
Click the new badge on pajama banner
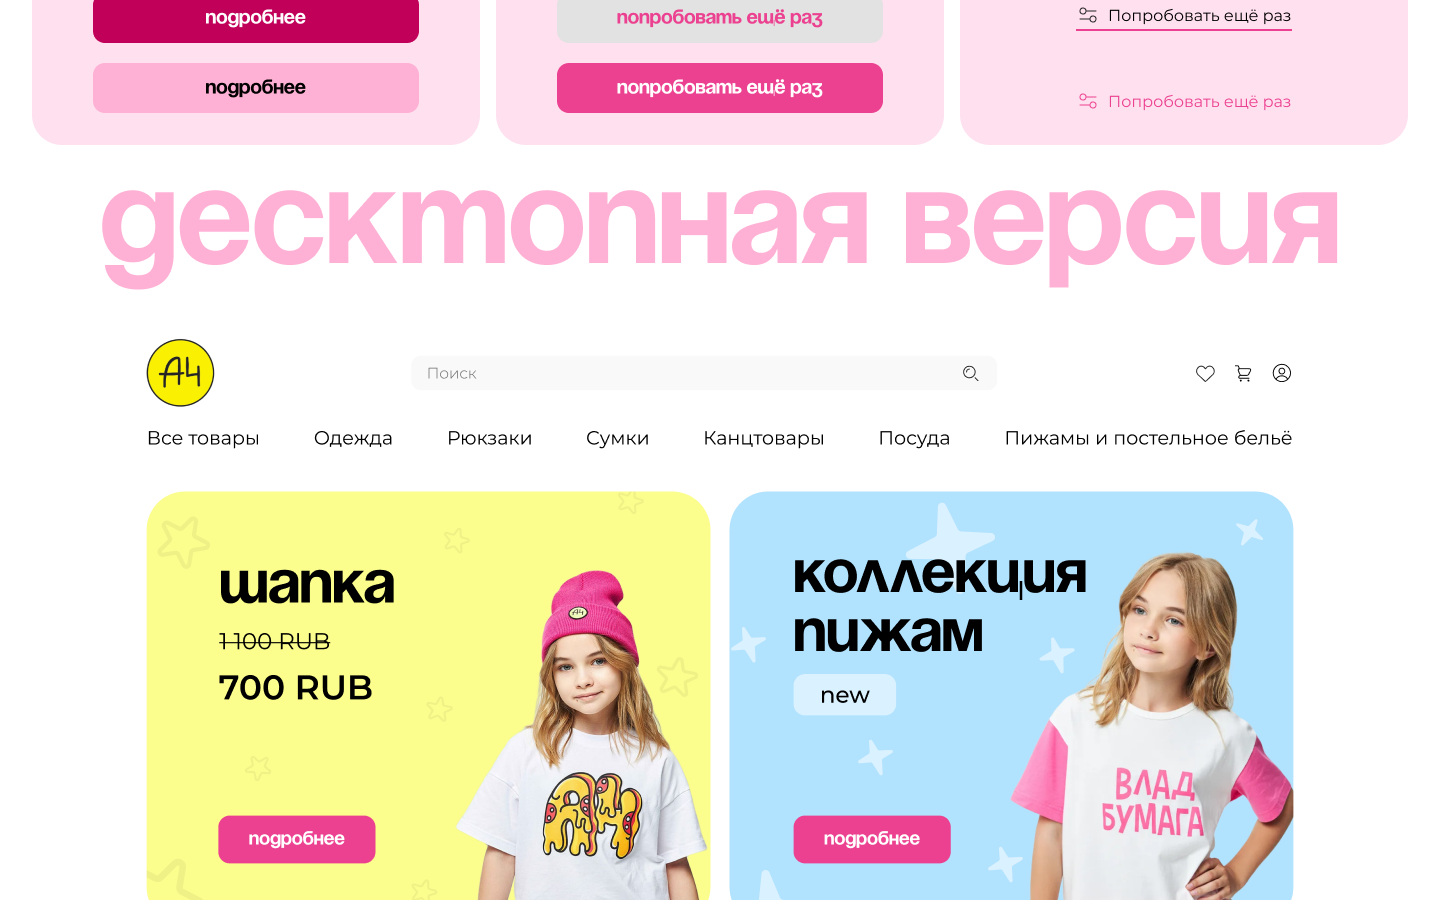pyautogui.click(x=845, y=695)
